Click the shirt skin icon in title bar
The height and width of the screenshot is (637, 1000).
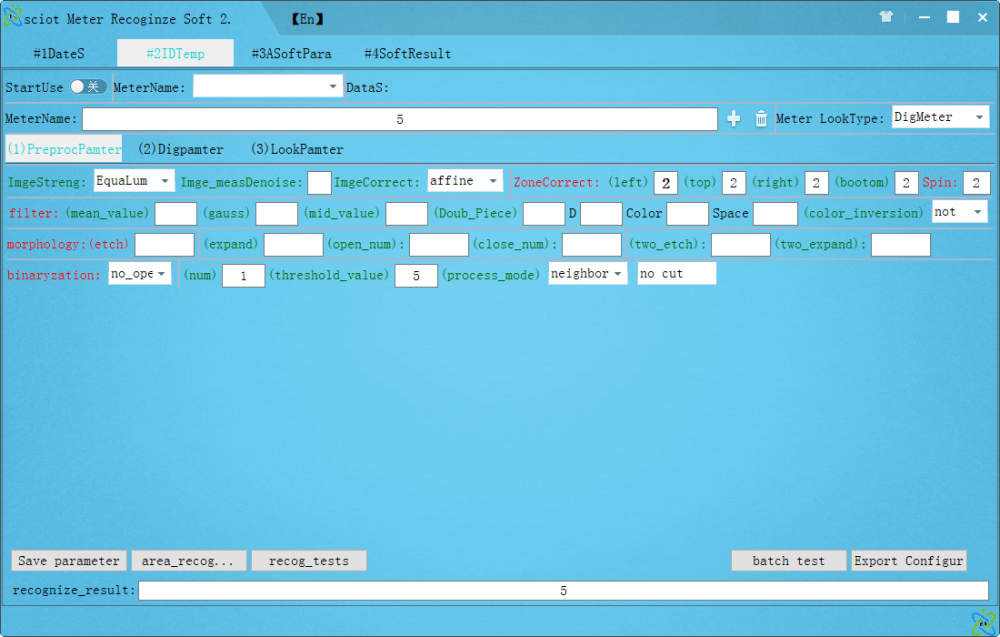pyautogui.click(x=886, y=17)
